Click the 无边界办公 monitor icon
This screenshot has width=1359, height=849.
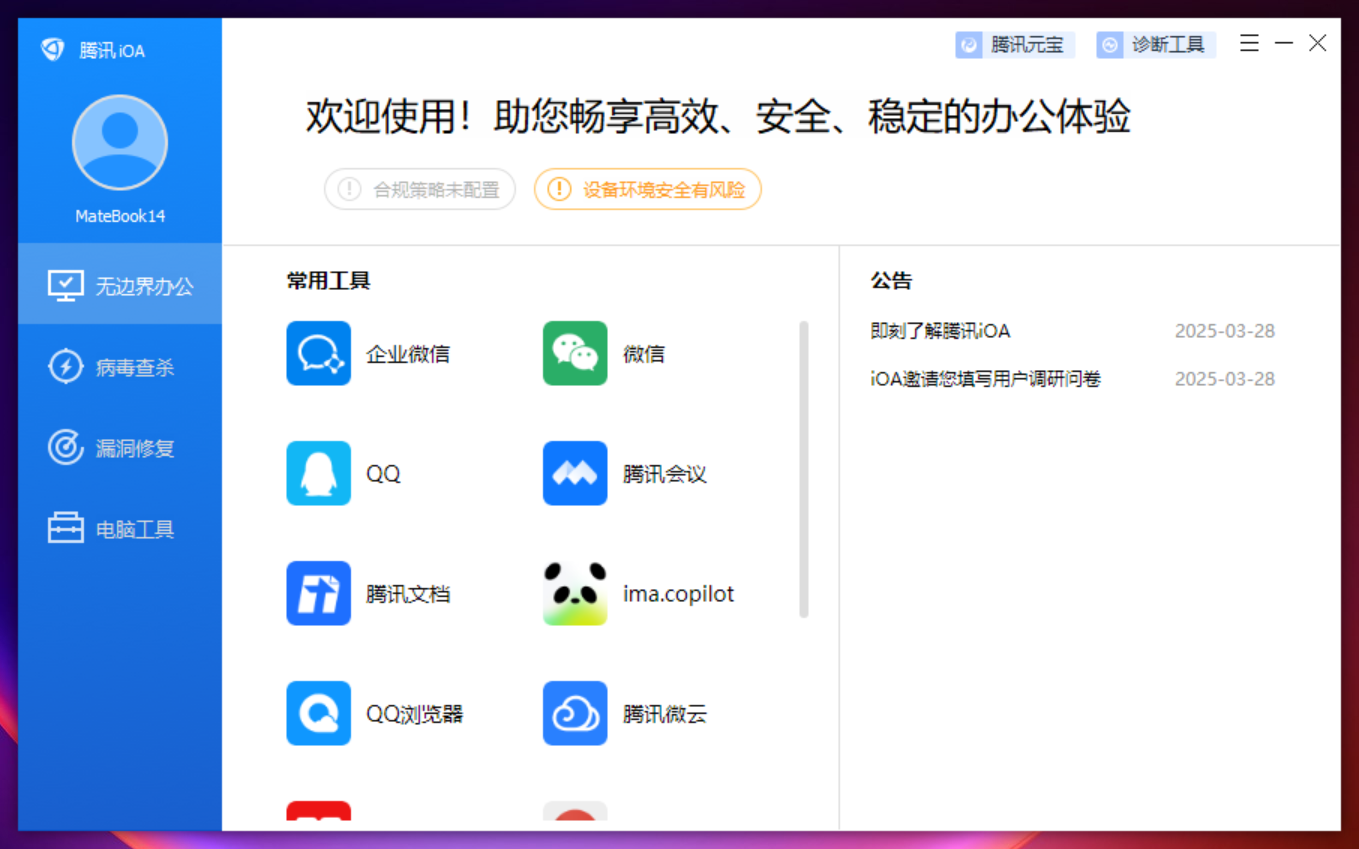coord(66,286)
